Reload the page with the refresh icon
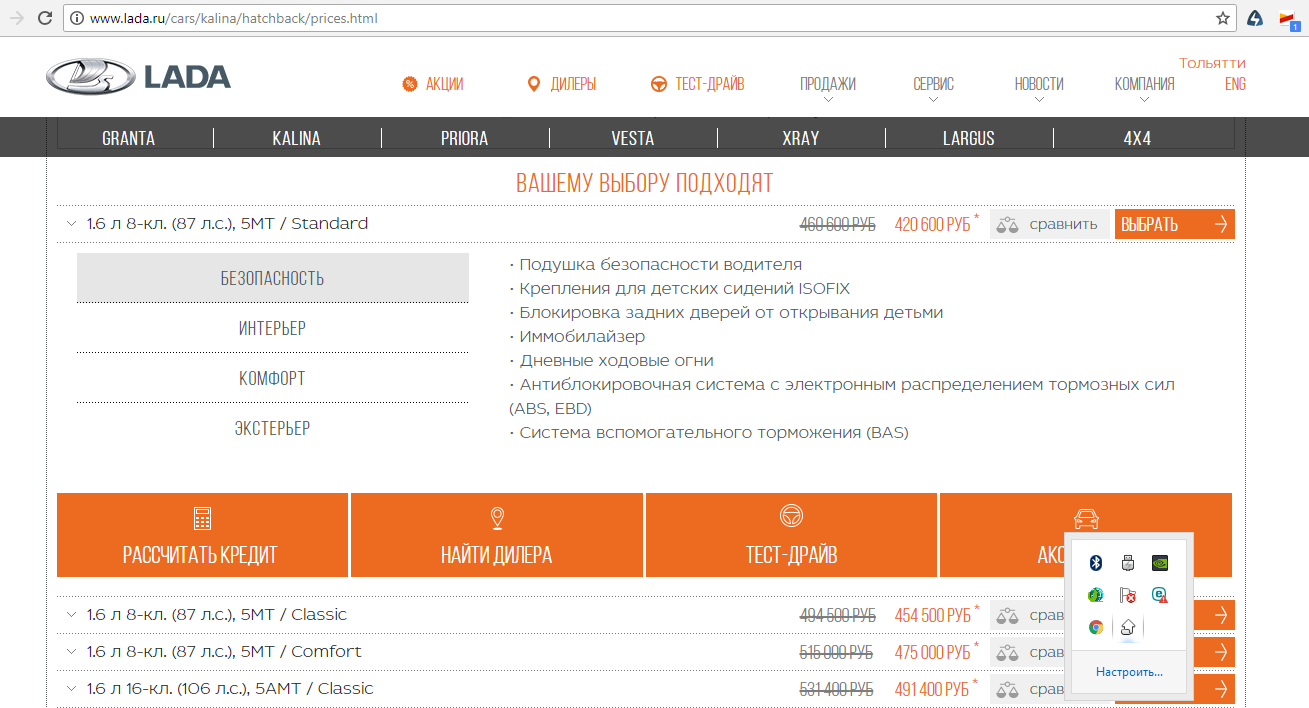The height and width of the screenshot is (708, 1309). [45, 18]
